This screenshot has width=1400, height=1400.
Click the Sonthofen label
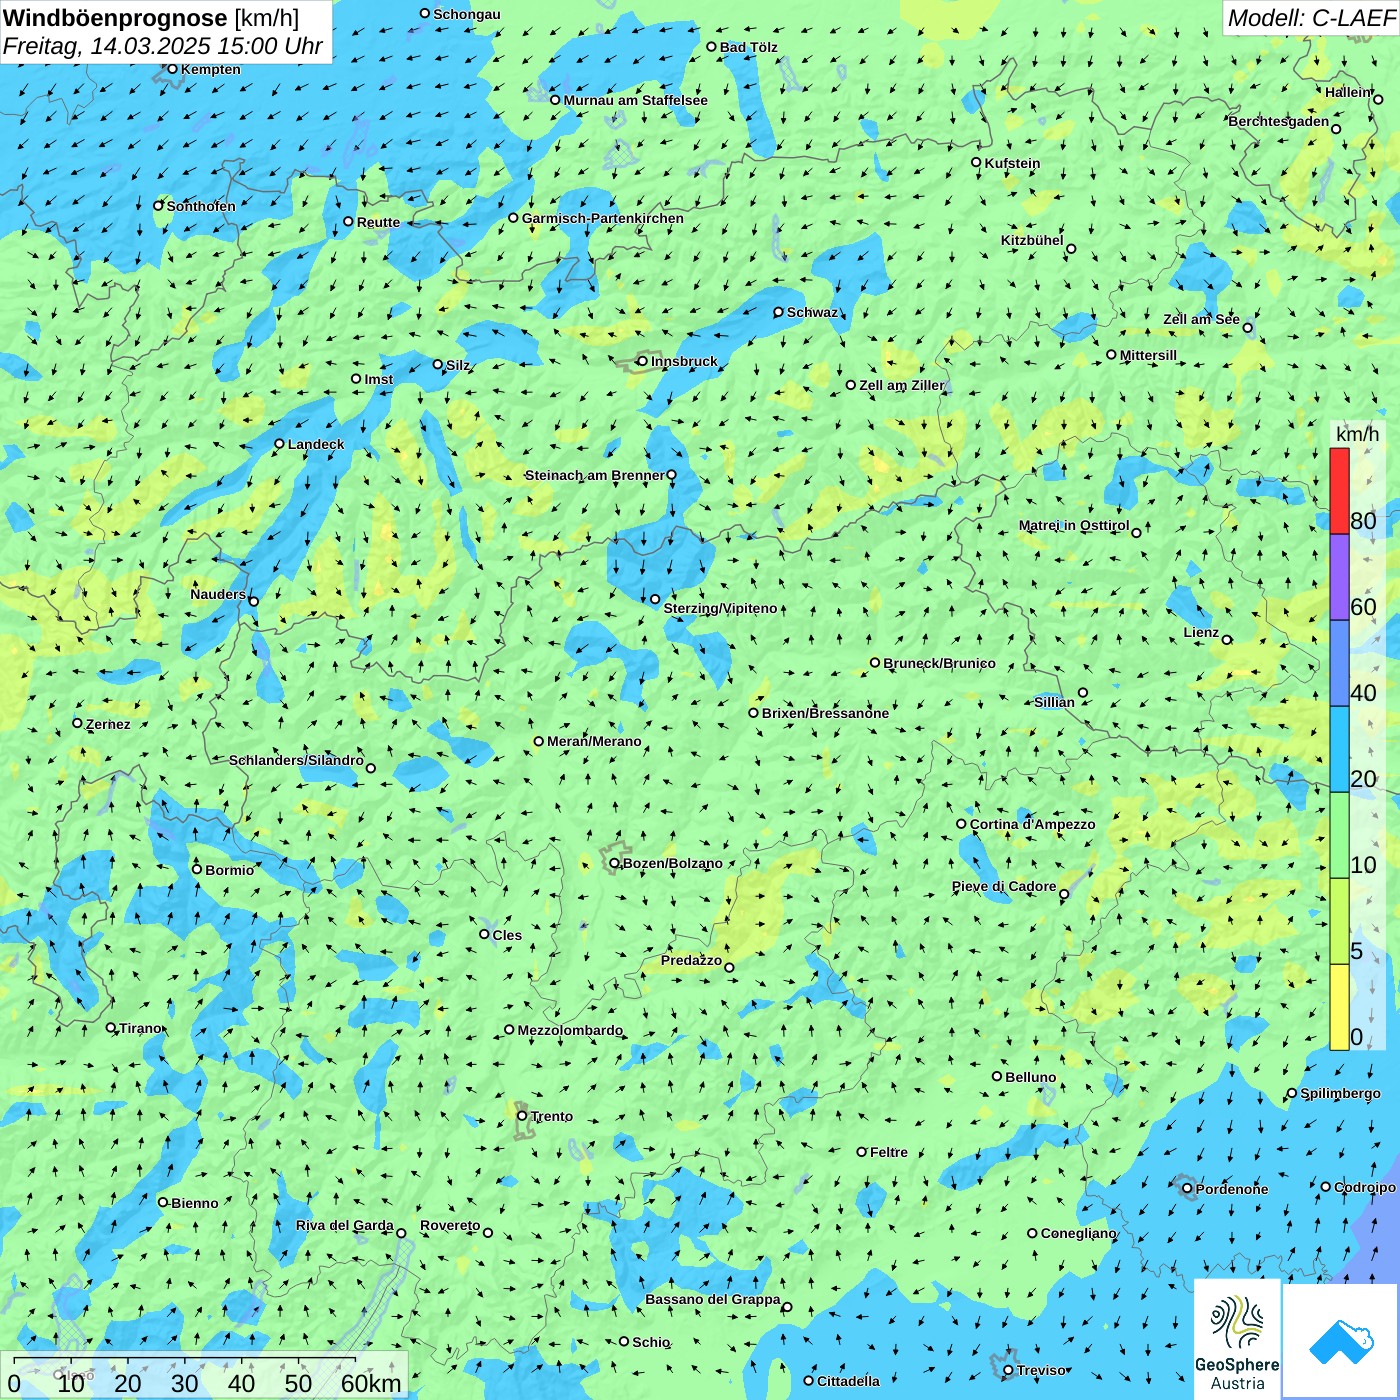[x=201, y=206]
